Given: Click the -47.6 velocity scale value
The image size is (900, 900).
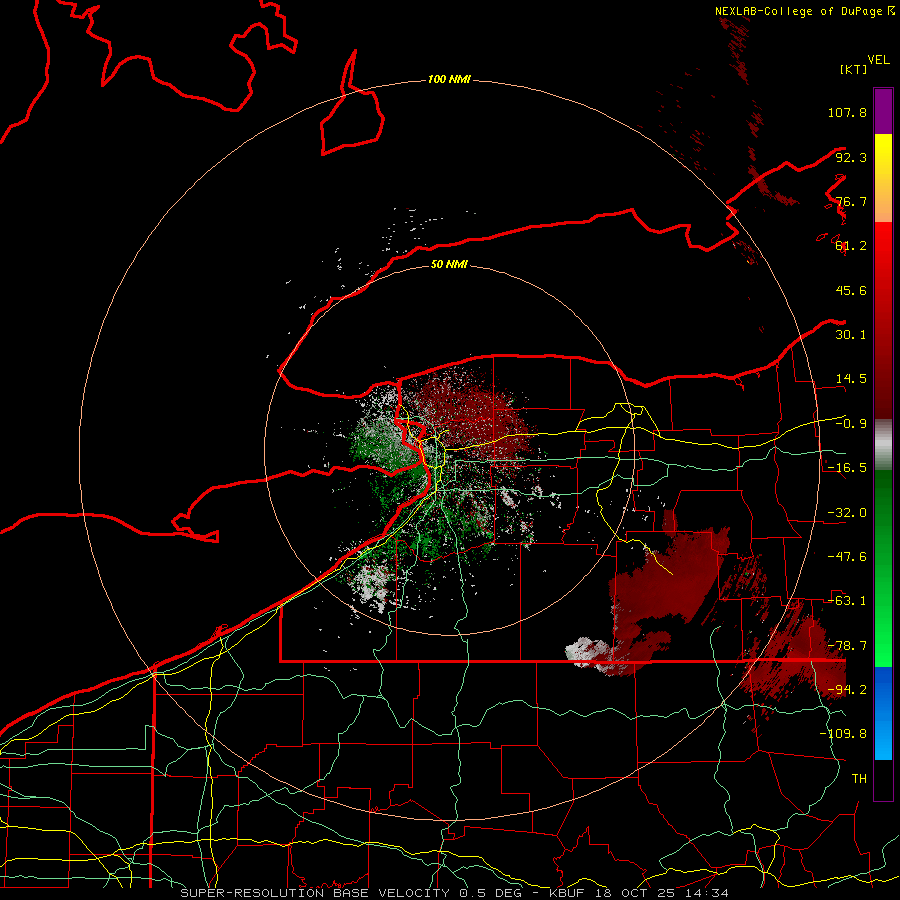Looking at the screenshot, I should point(847,557).
